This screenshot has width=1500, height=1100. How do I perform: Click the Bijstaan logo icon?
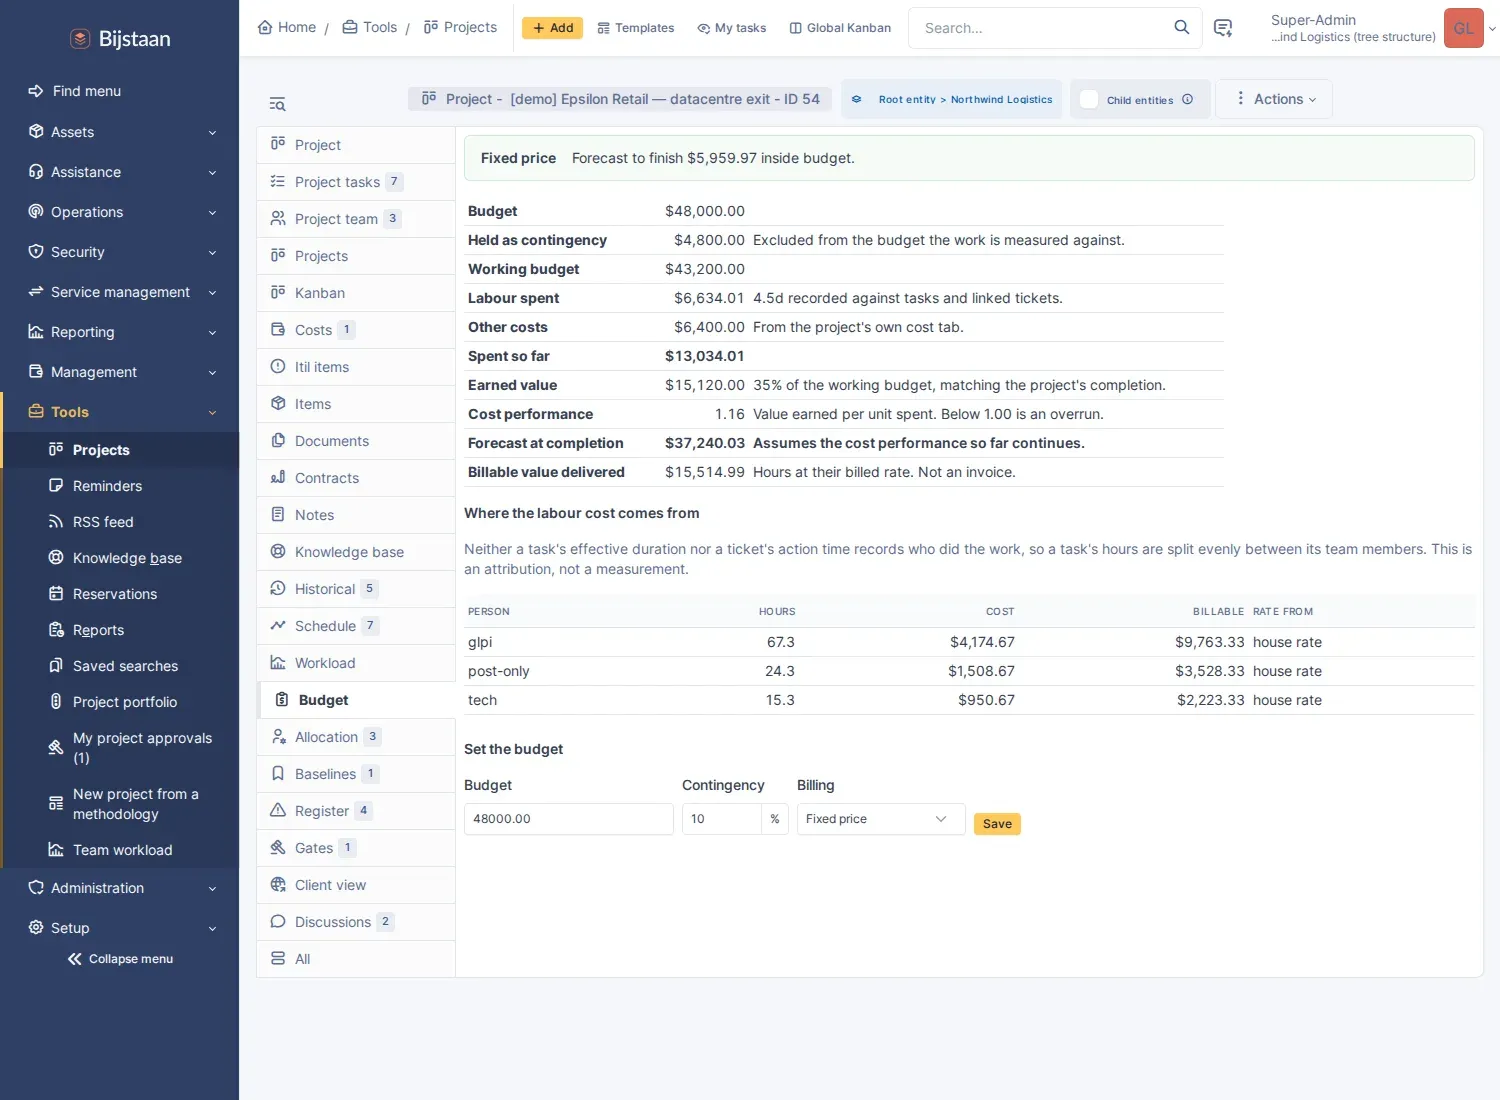click(80, 39)
